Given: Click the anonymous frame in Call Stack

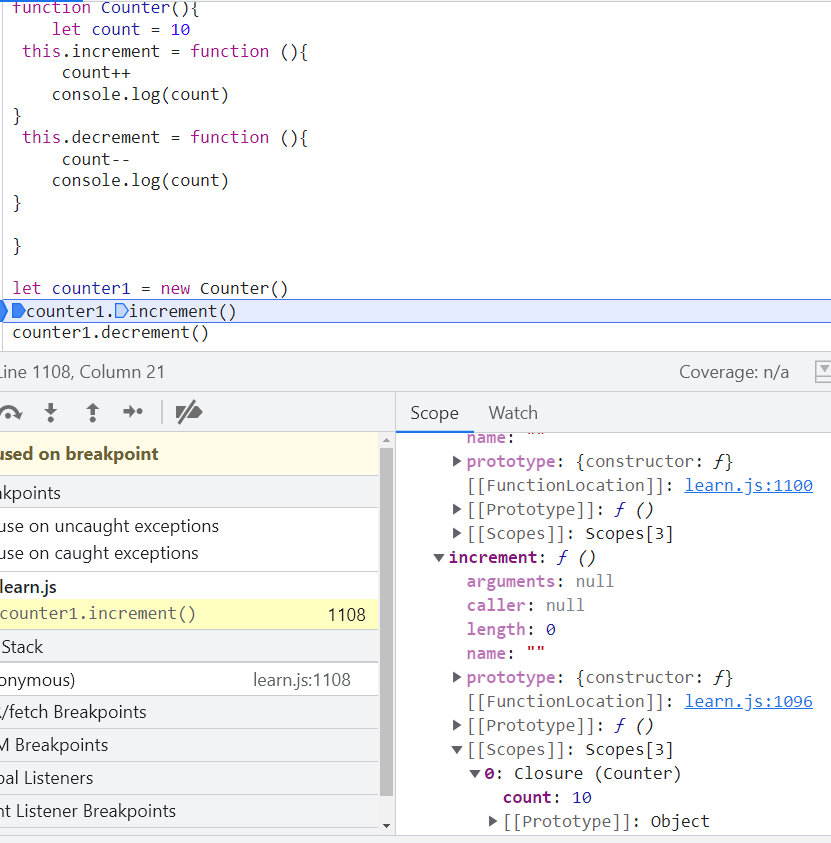Looking at the screenshot, I should [x=40, y=678].
